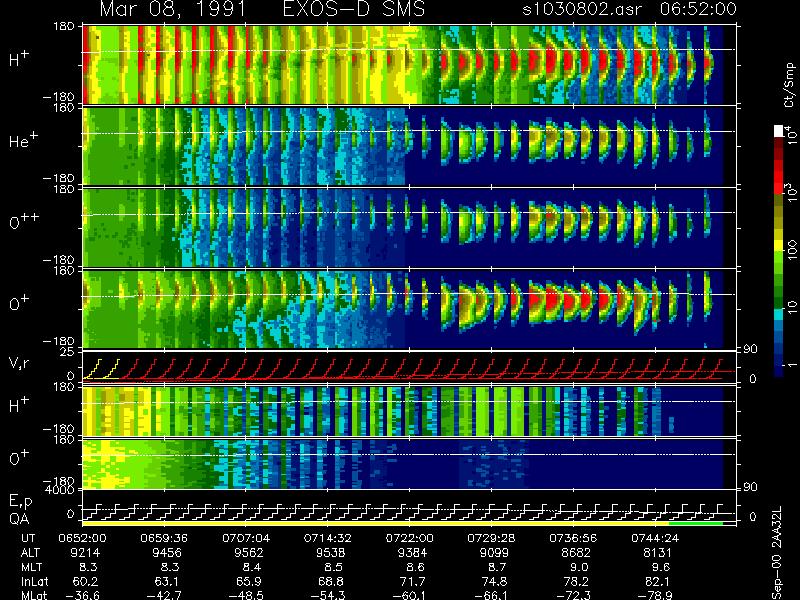Click the colorbar tick label '100'
The width and height of the screenshot is (800, 600).
(792, 250)
